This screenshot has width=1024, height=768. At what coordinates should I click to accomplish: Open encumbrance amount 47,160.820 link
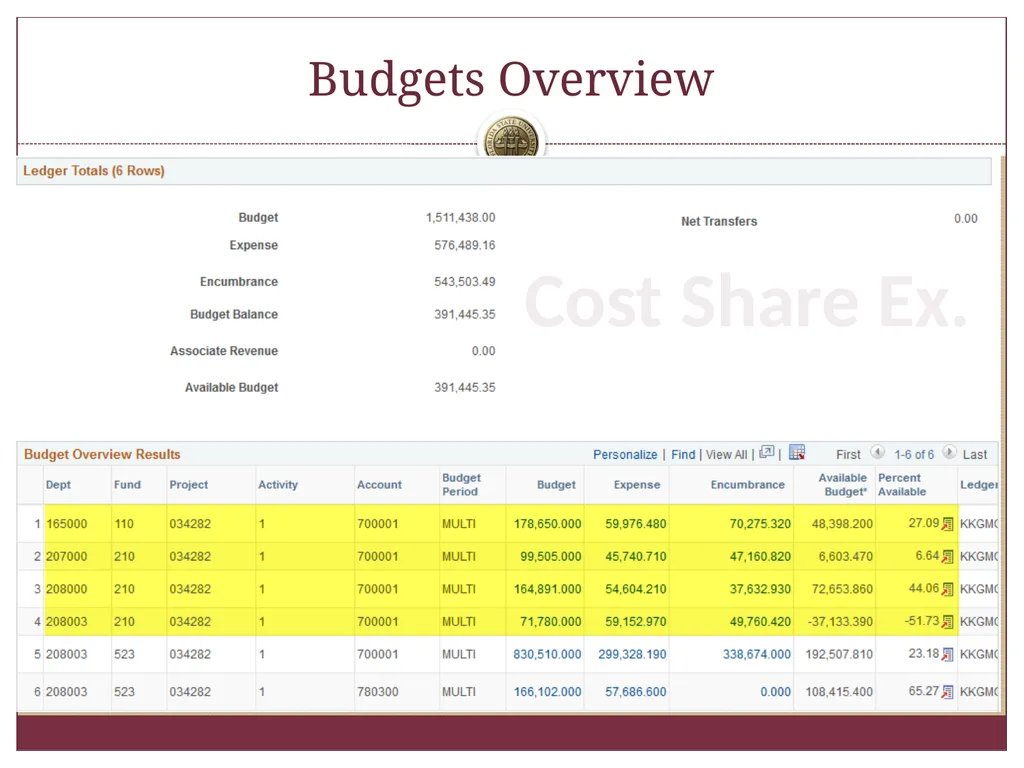[x=760, y=556]
